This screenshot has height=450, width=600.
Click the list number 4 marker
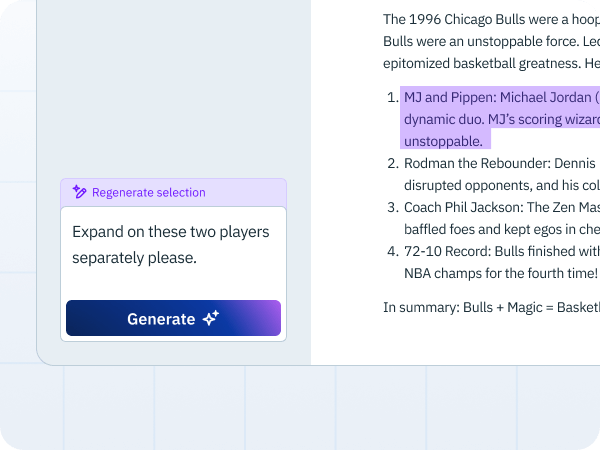coord(393,251)
